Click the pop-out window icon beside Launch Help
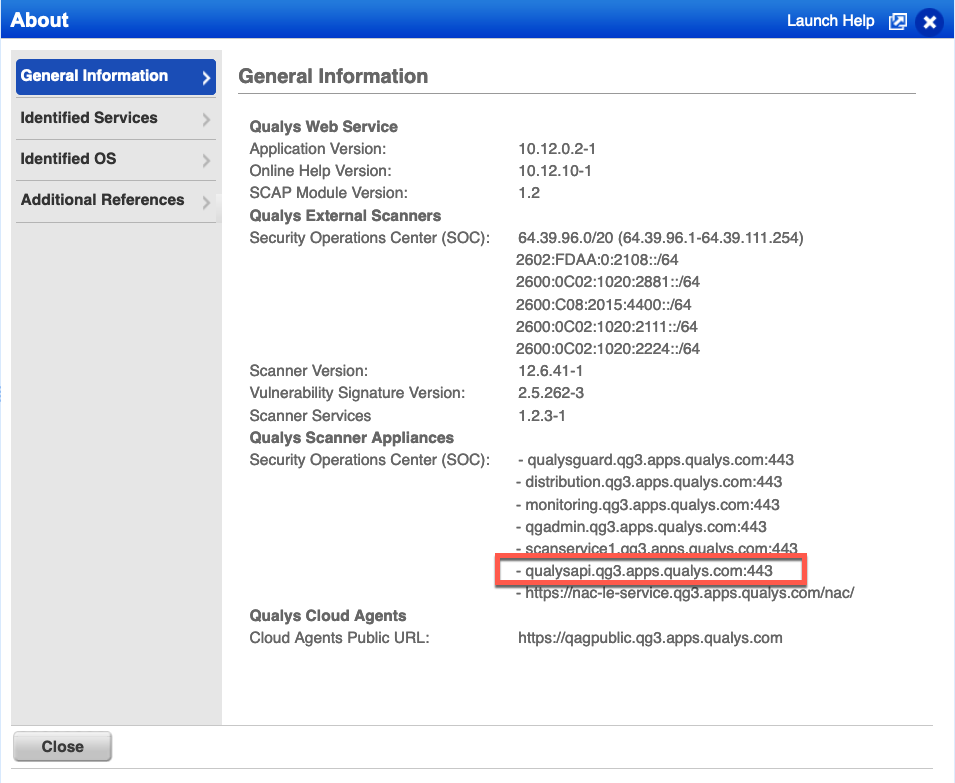The image size is (955, 783). click(897, 21)
